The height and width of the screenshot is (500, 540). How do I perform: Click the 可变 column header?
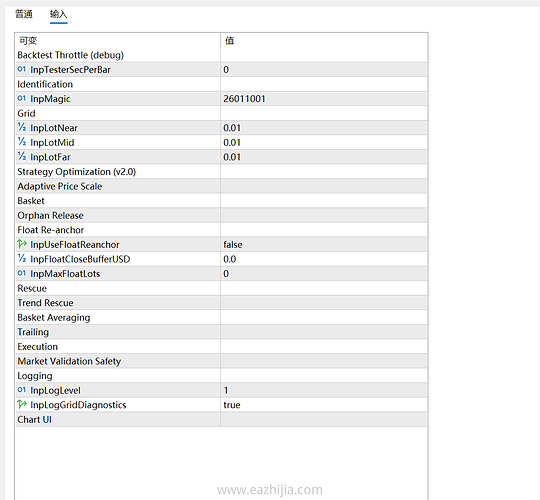117,41
